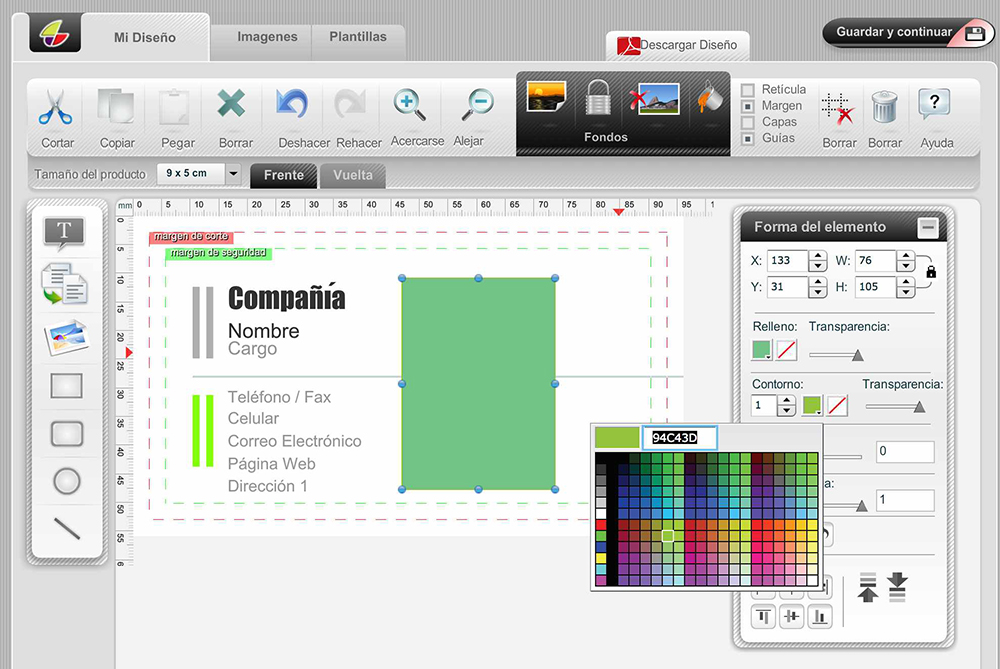Switch to the Vuelta side tab
This screenshot has height=669, width=1000.
pyautogui.click(x=352, y=176)
